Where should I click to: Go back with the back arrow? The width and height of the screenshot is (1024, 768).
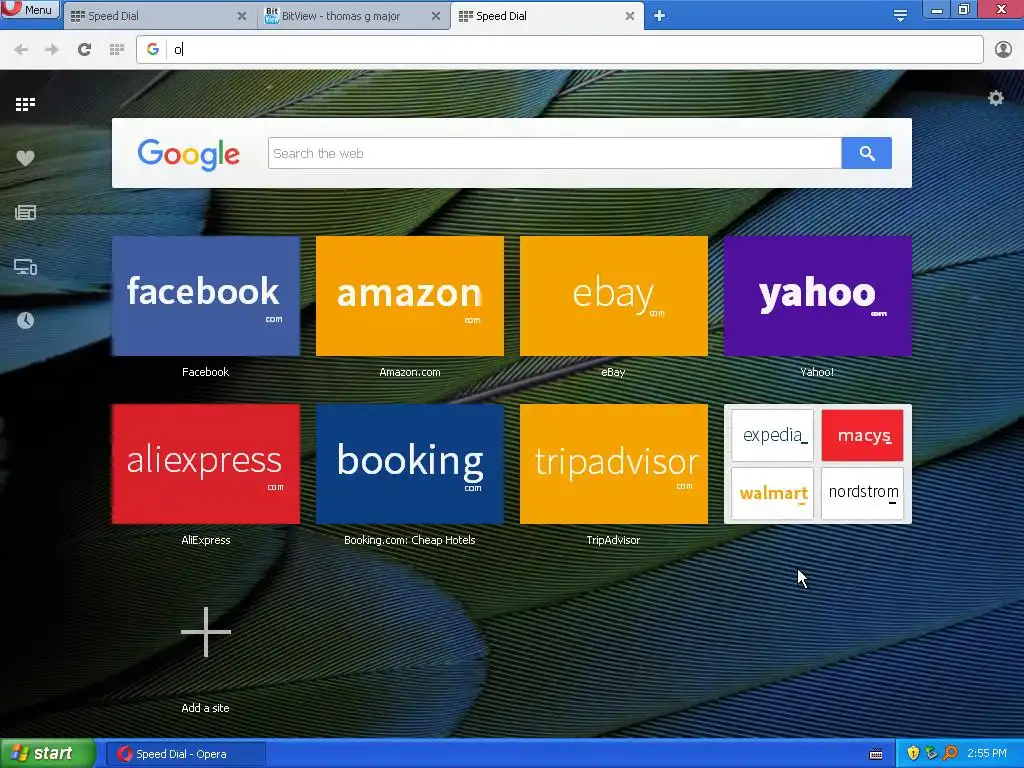(x=21, y=50)
